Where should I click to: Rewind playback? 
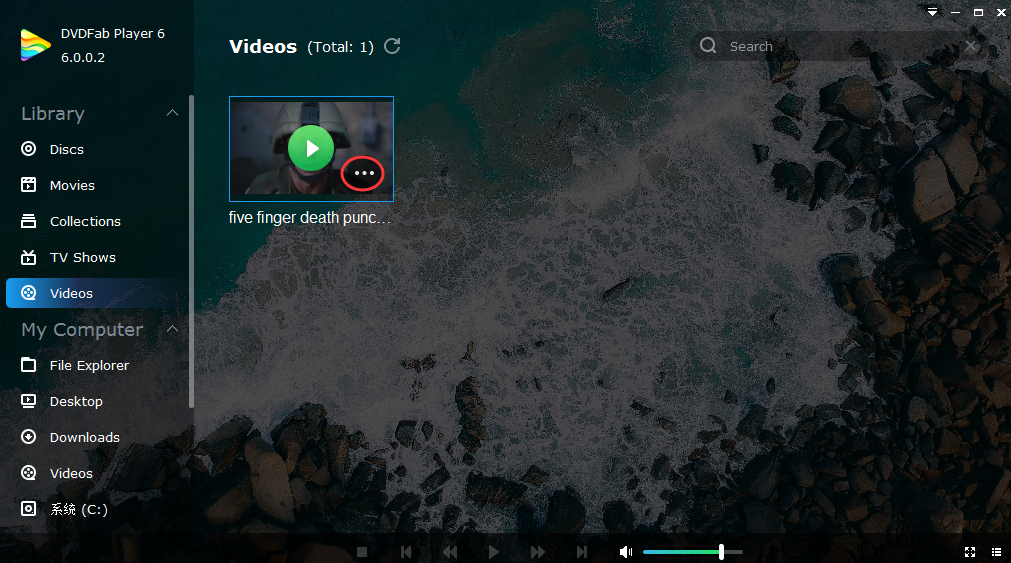(449, 552)
